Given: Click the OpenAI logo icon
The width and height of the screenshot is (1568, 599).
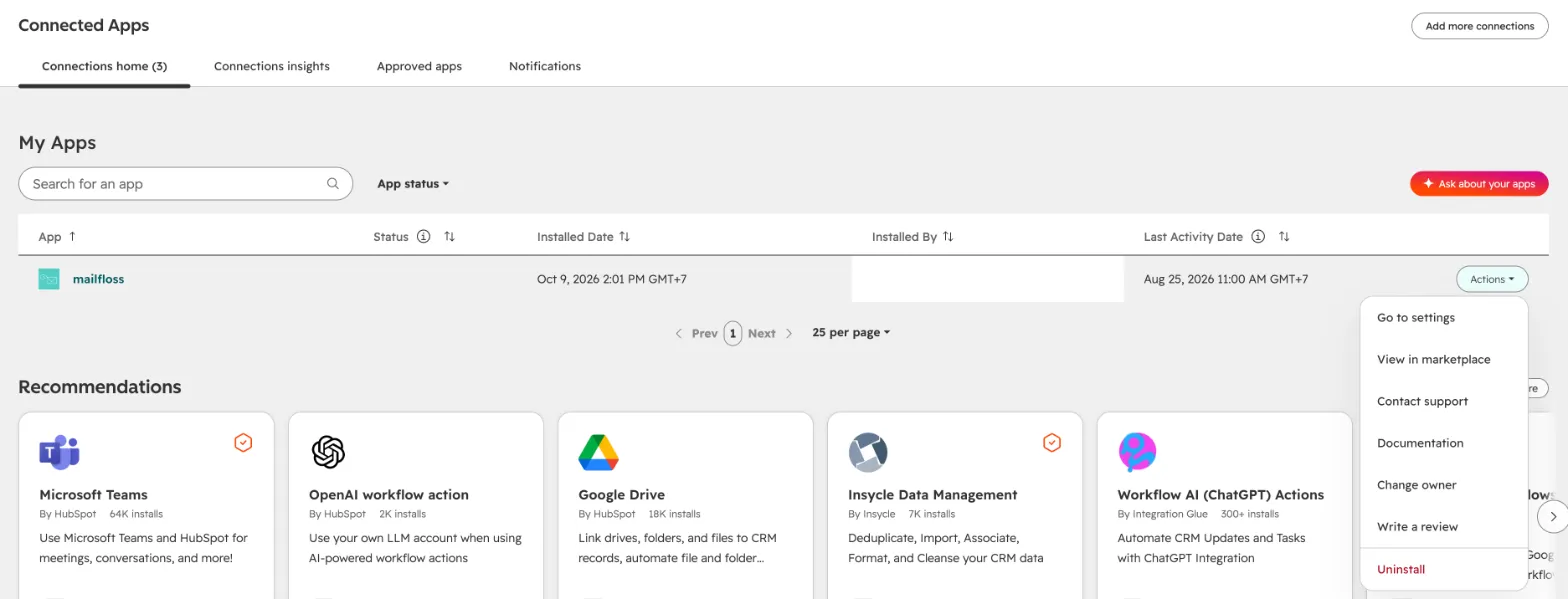Looking at the screenshot, I should 328,452.
